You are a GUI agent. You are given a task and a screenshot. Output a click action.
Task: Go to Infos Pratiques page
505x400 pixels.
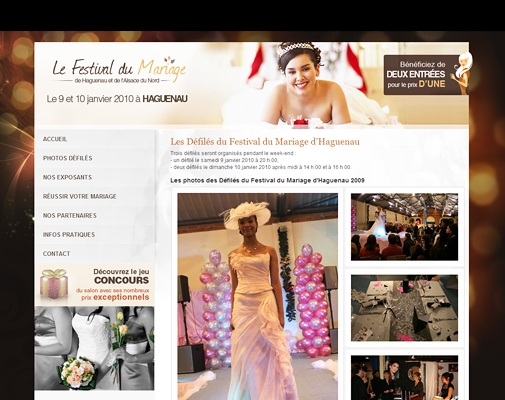[69, 234]
